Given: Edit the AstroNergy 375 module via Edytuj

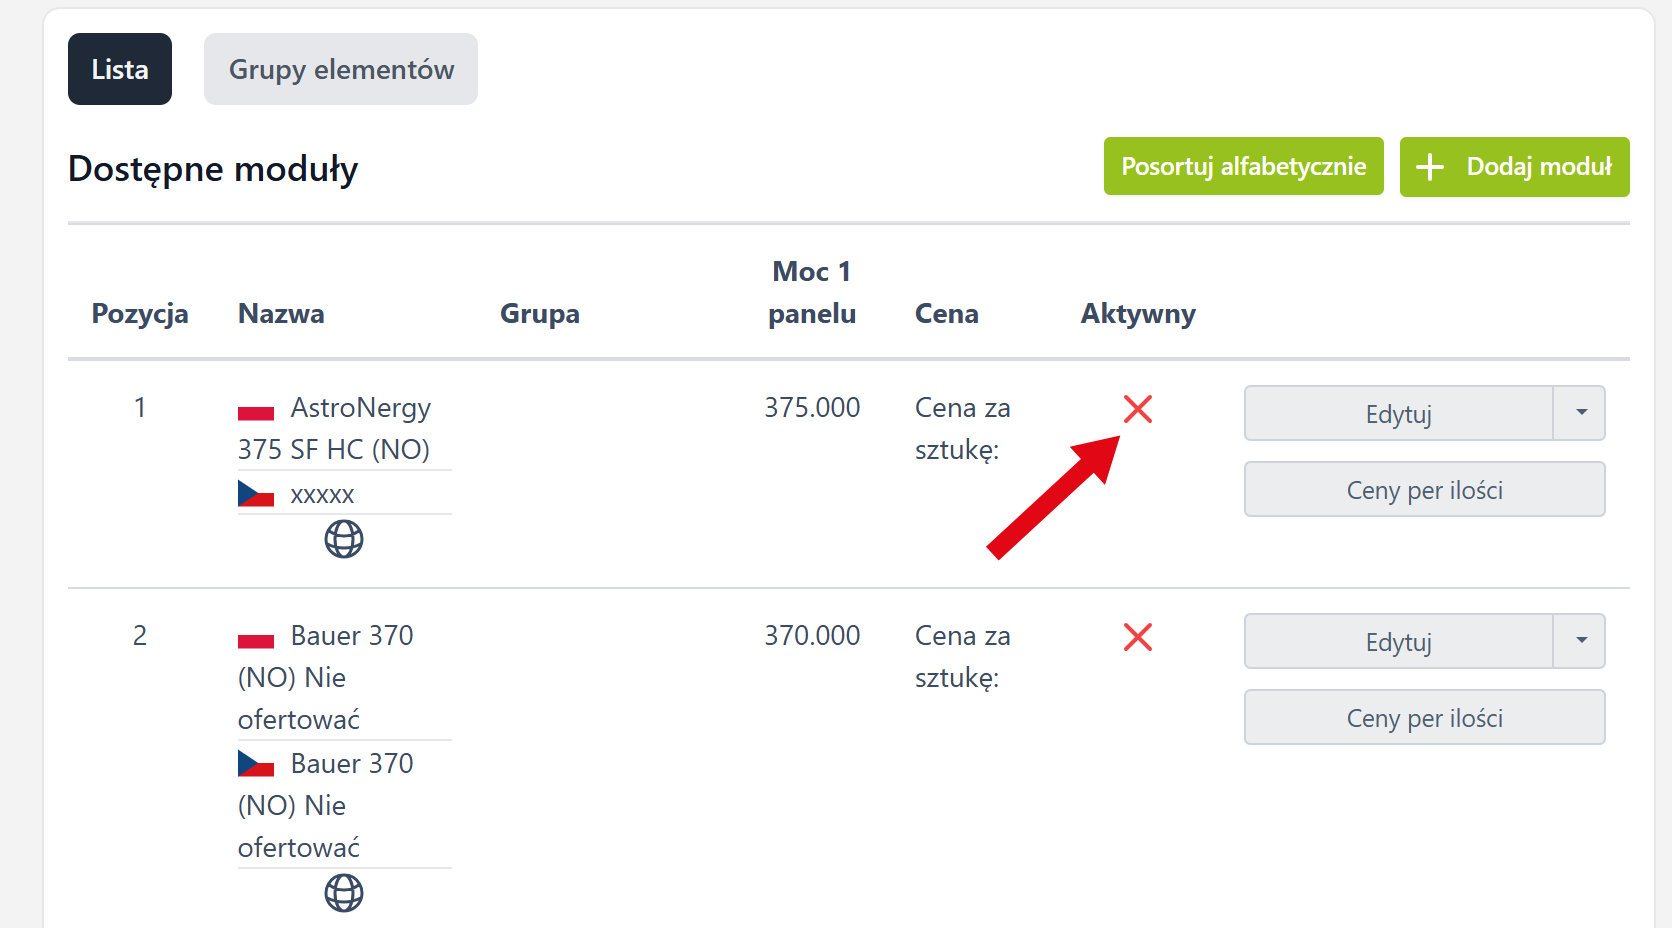Looking at the screenshot, I should (x=1398, y=413).
